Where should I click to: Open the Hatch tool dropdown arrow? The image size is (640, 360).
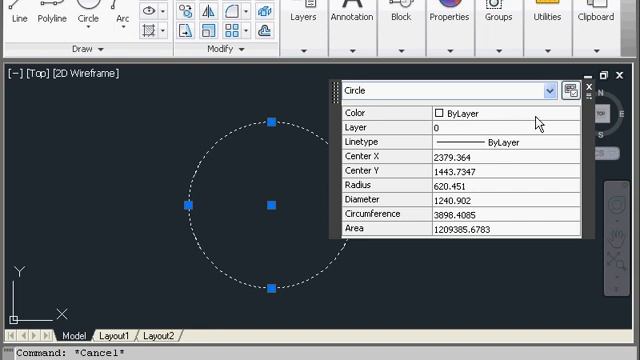click(162, 31)
